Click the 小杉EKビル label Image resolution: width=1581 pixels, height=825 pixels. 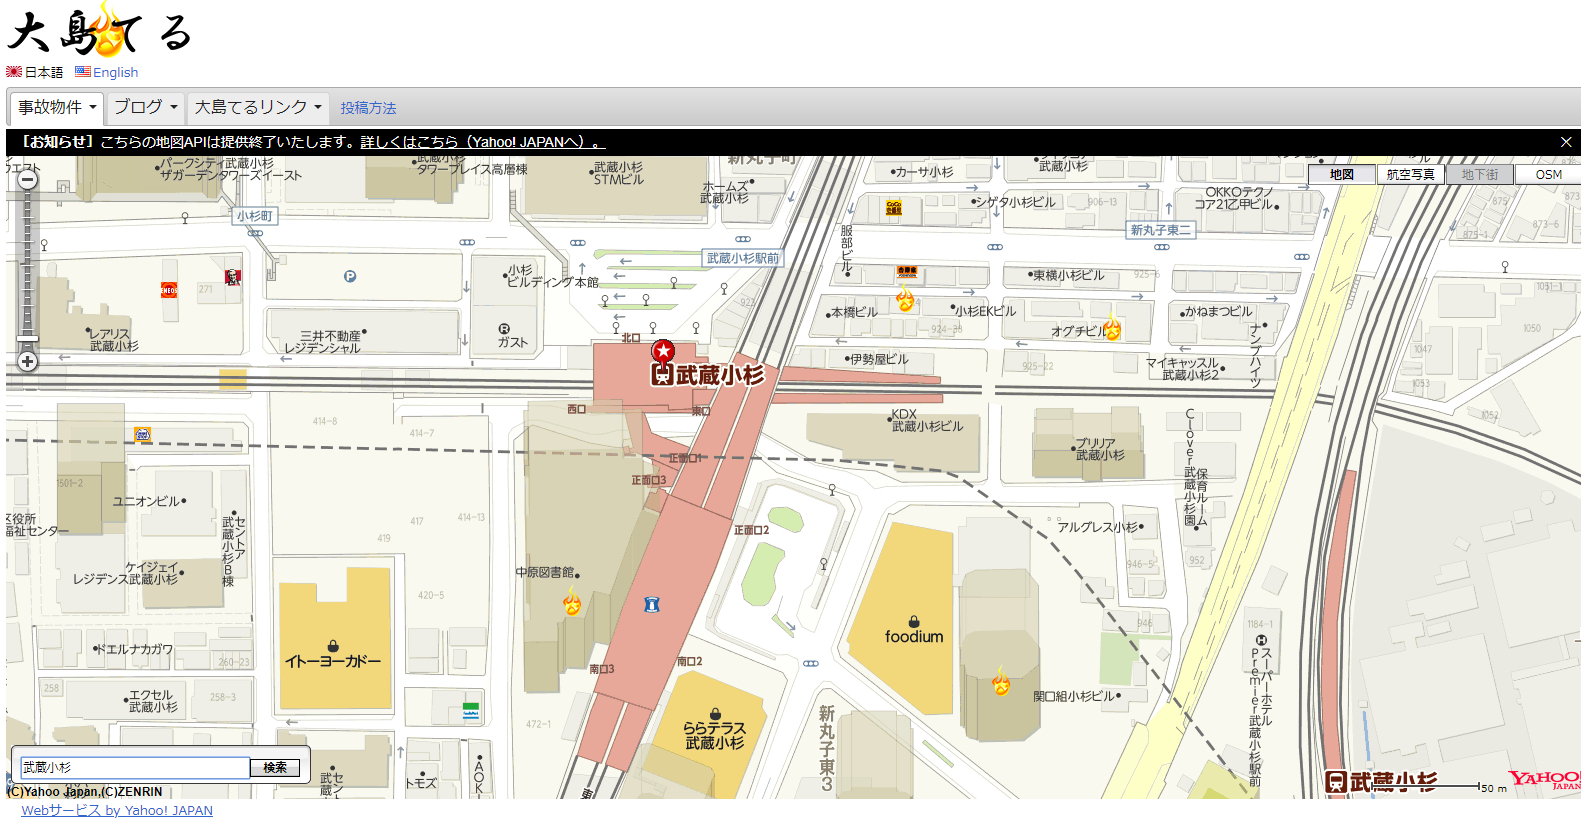(x=985, y=311)
